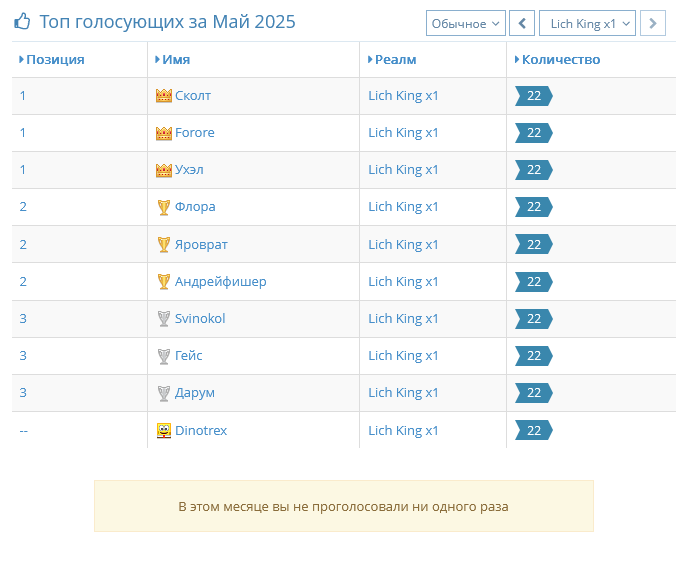The image size is (688, 569).
Task: Go to previous month with left arrow
Action: click(x=522, y=23)
